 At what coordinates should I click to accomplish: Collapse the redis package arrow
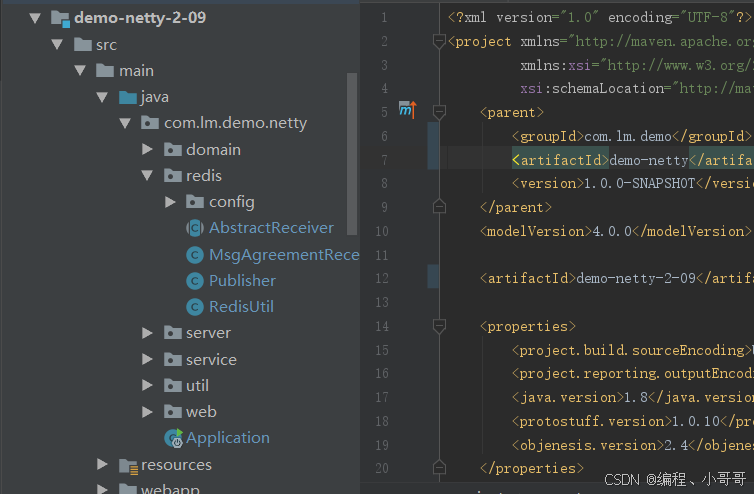(x=147, y=176)
